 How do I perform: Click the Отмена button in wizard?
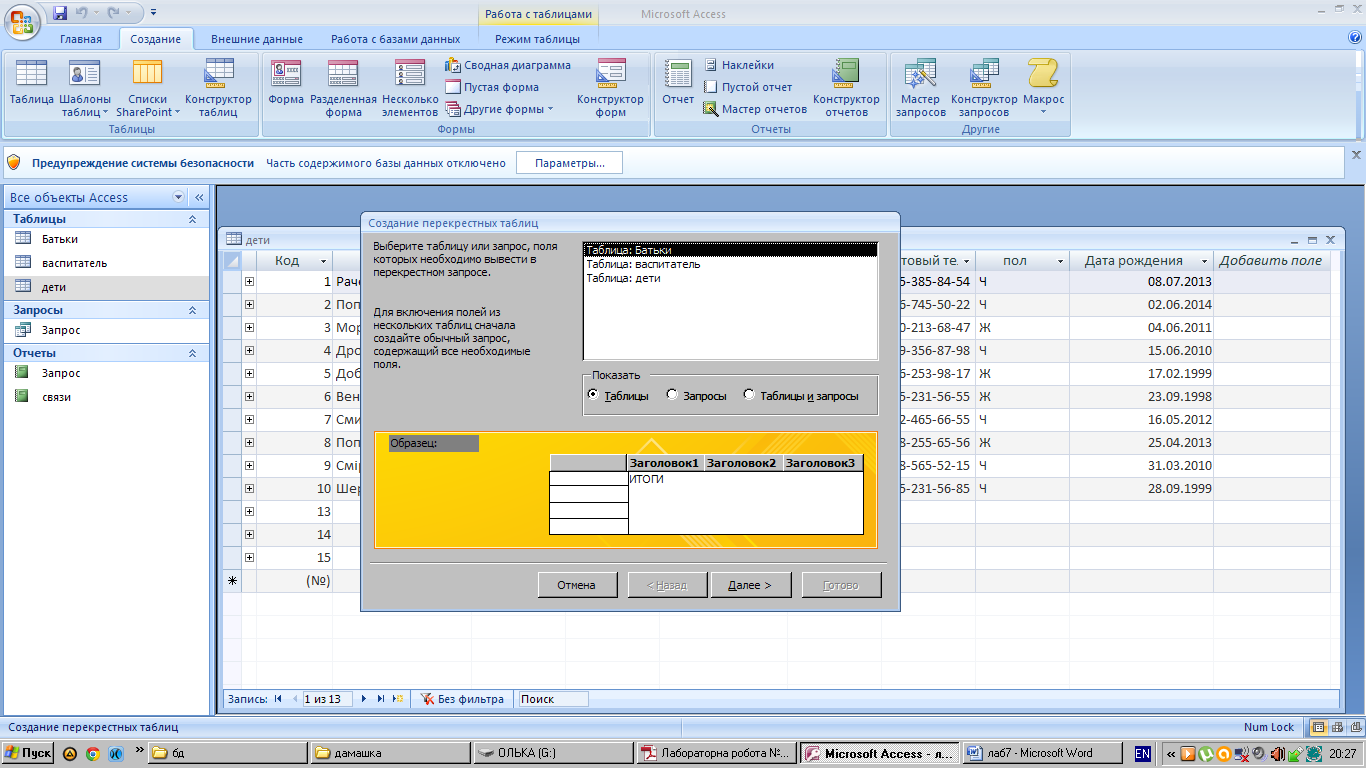tap(576, 585)
